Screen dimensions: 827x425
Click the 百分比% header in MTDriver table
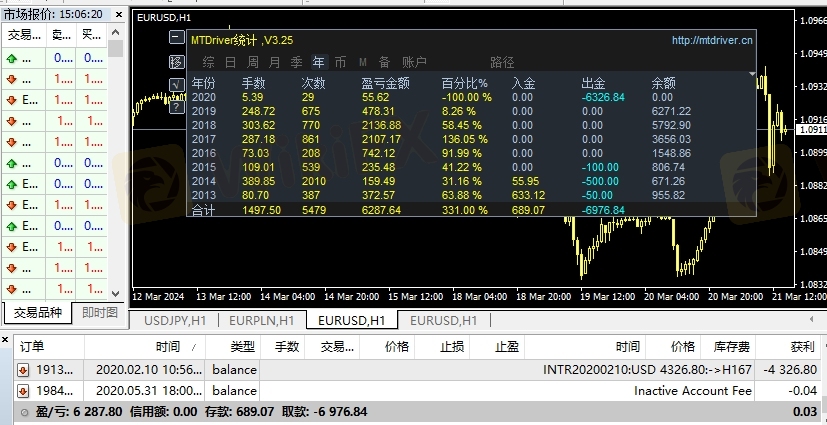(x=465, y=83)
